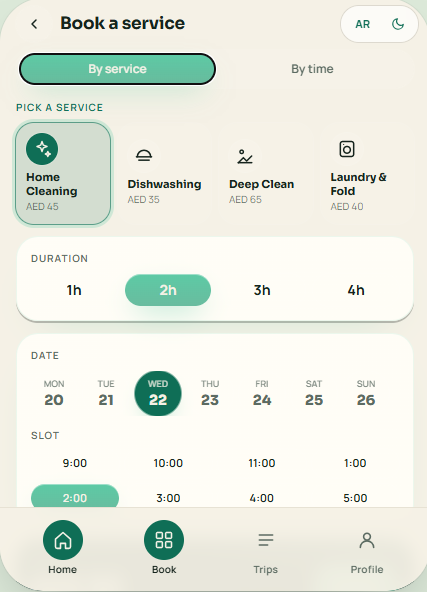Select Monday 20 in date row
This screenshot has width=427, height=592.
[x=54, y=394]
